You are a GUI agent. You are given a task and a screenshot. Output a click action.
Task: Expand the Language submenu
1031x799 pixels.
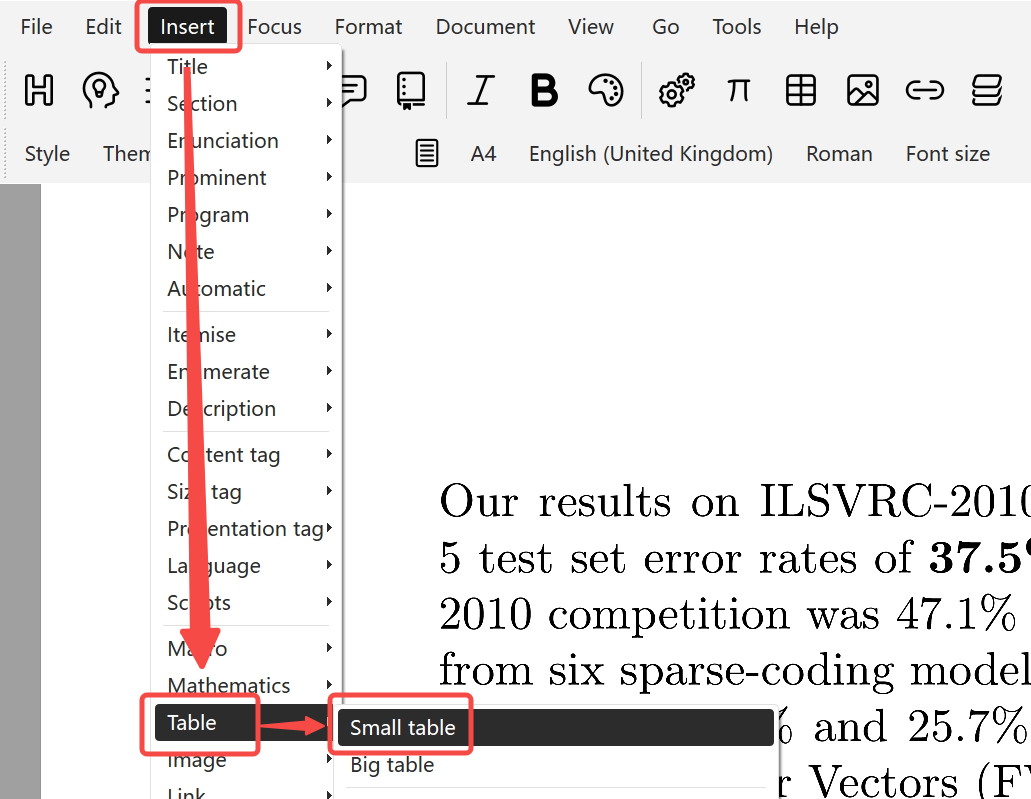(x=247, y=566)
